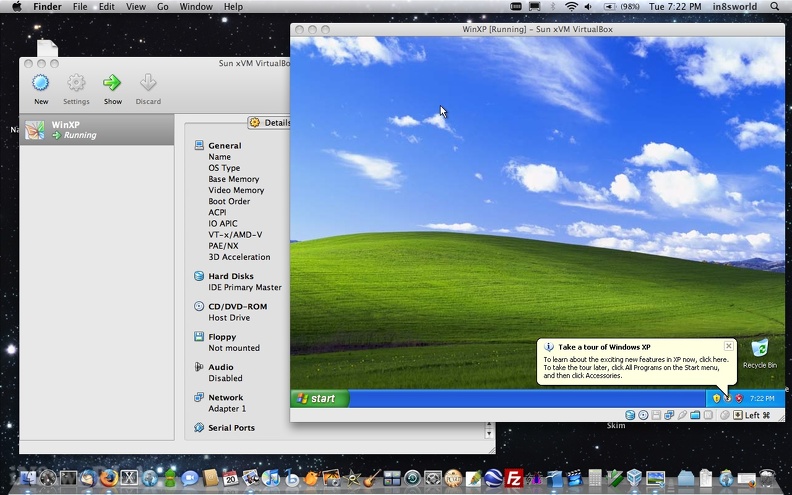Click the details pane scroll-up arrow

click(x=488, y=425)
